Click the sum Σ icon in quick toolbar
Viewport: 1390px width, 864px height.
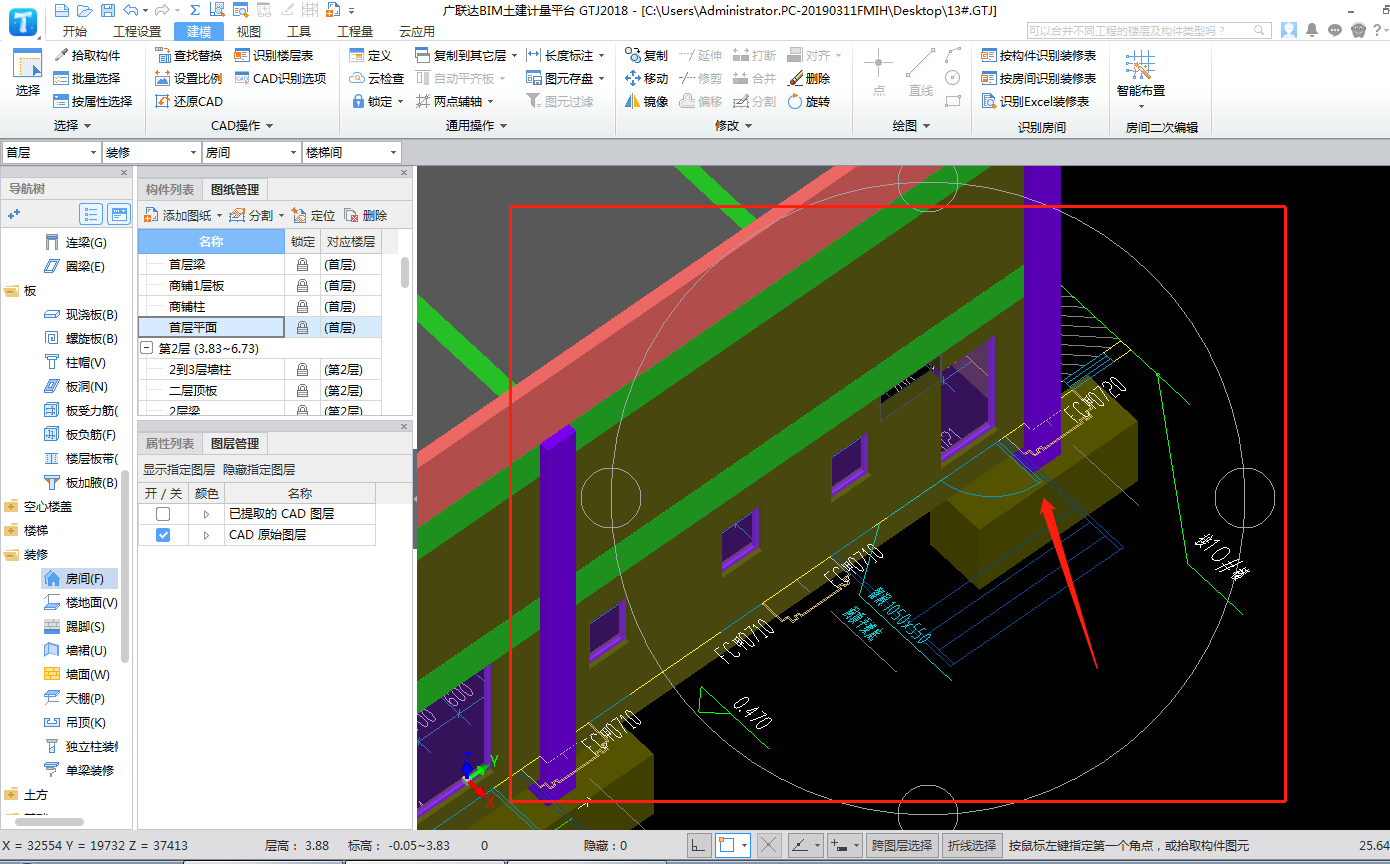[x=194, y=11]
